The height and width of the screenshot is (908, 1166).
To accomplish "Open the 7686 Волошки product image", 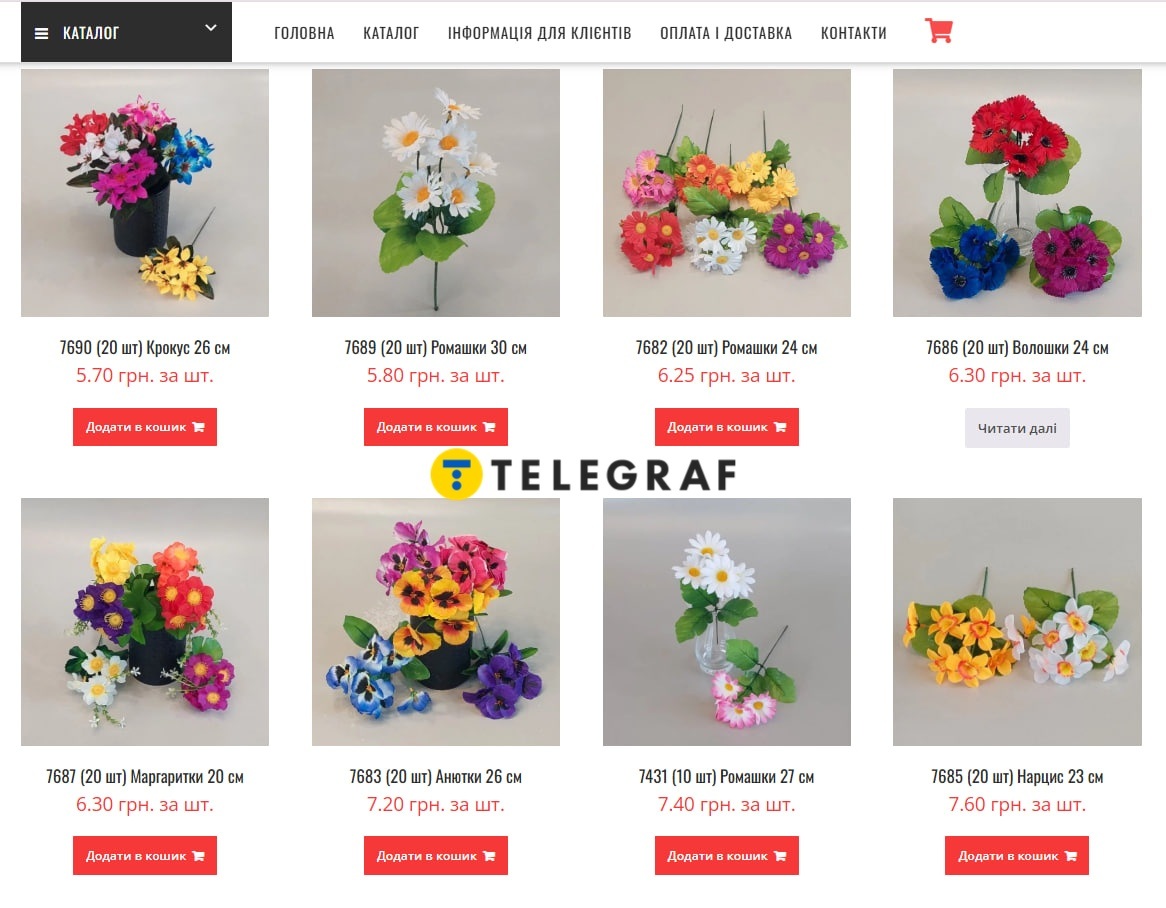I will [x=1017, y=193].
